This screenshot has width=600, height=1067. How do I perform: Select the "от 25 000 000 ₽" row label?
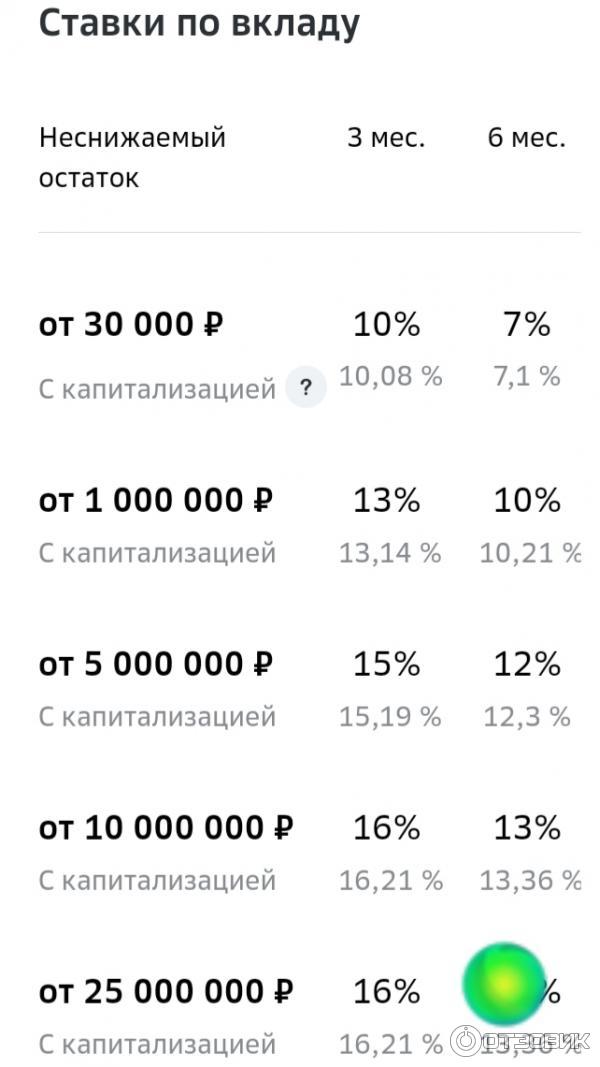[x=166, y=993]
